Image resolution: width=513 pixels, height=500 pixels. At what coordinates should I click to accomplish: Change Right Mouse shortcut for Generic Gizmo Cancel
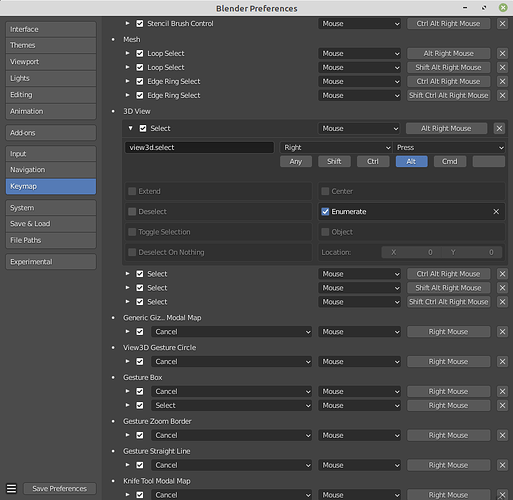(x=449, y=332)
